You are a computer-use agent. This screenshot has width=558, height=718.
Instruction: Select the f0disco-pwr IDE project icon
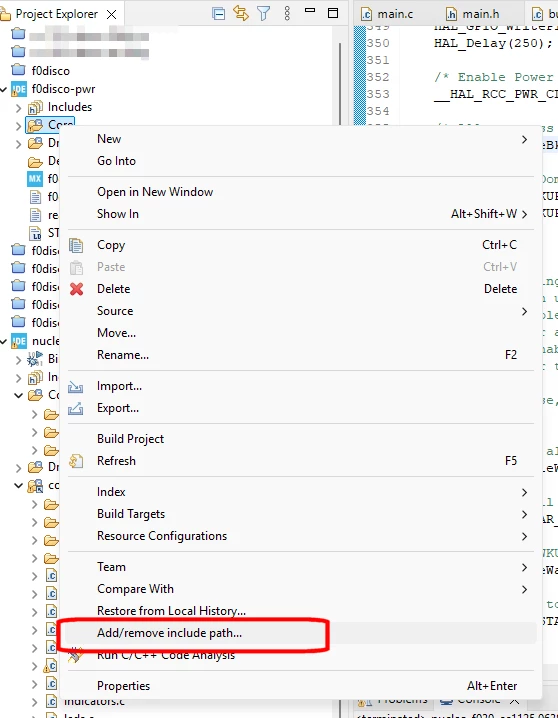click(19, 89)
